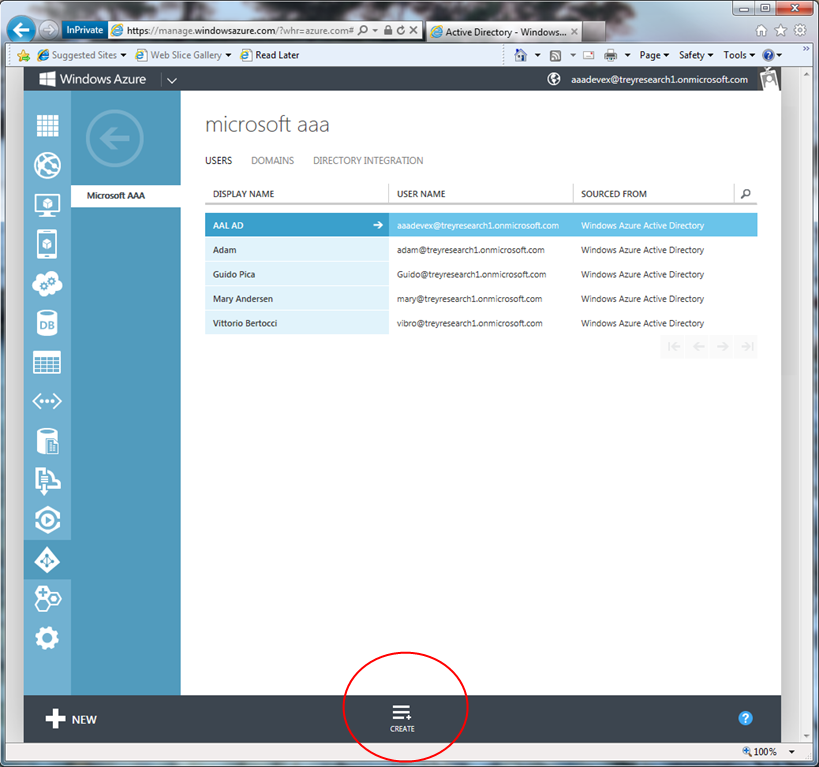Click the Print icon in IE command bar
The image size is (819, 767).
pos(611,55)
